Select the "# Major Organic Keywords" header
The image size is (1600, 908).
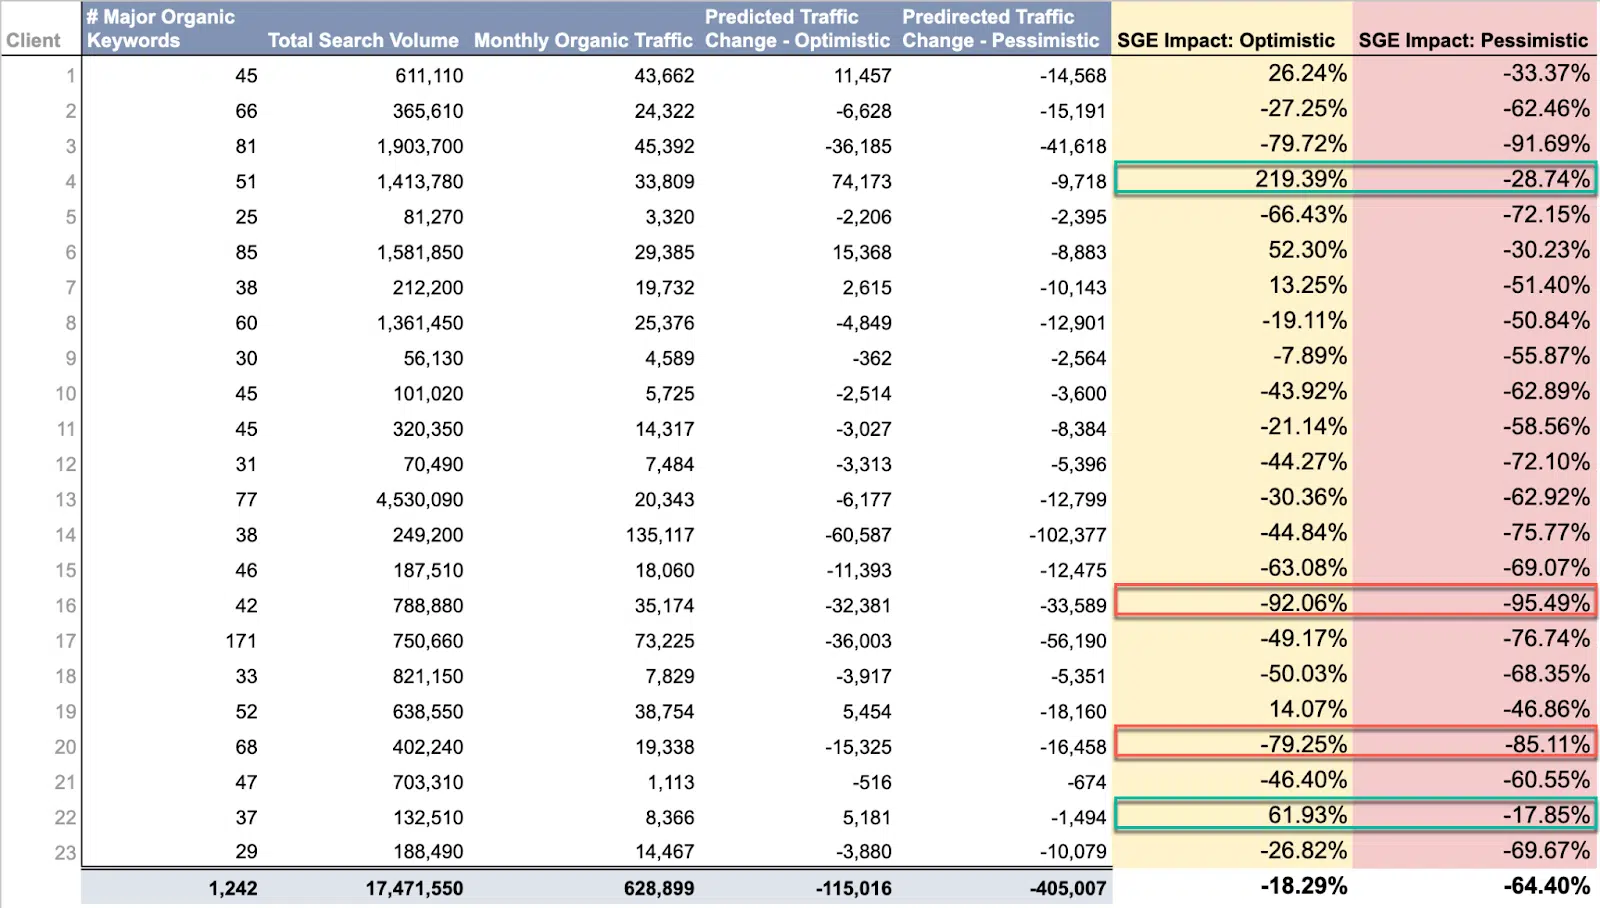[160, 28]
